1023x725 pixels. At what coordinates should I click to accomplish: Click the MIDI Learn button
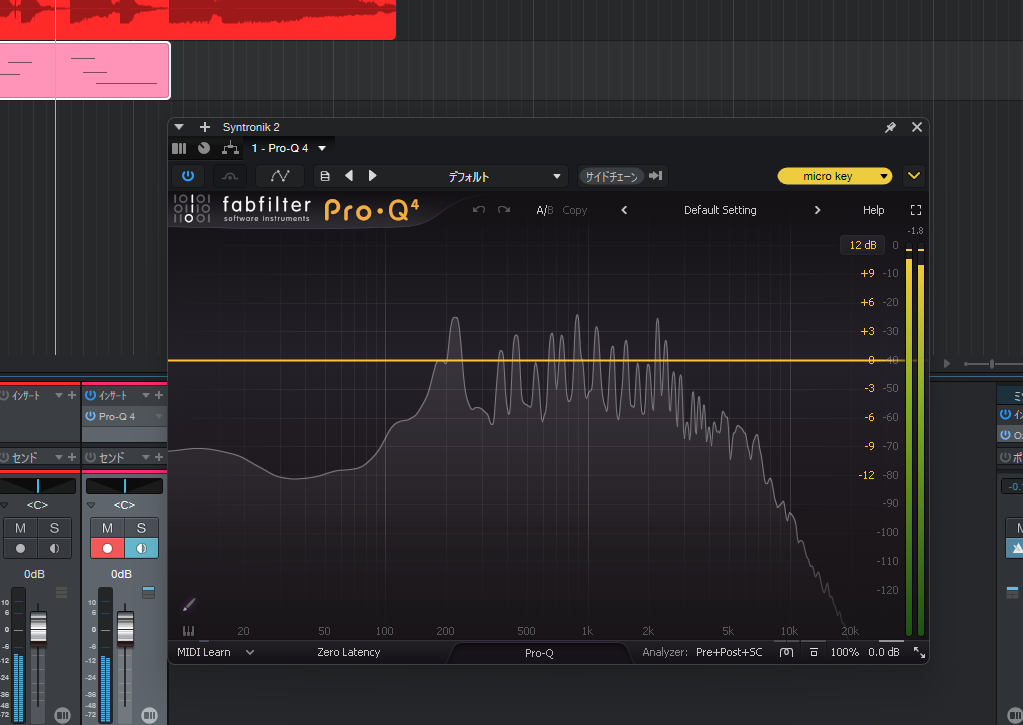(x=204, y=652)
